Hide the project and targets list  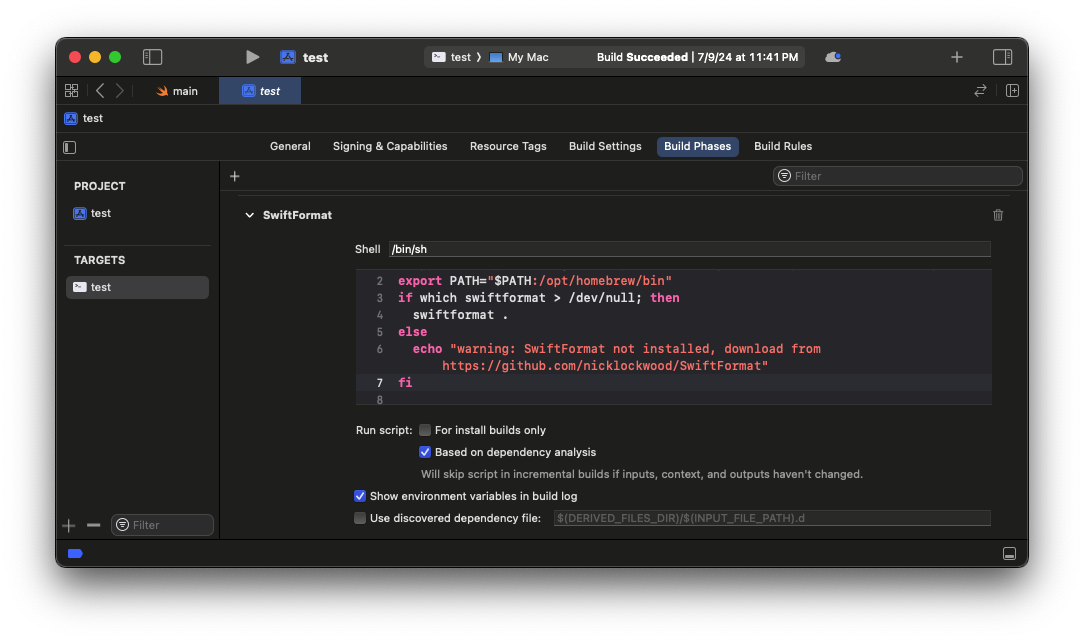(x=70, y=147)
